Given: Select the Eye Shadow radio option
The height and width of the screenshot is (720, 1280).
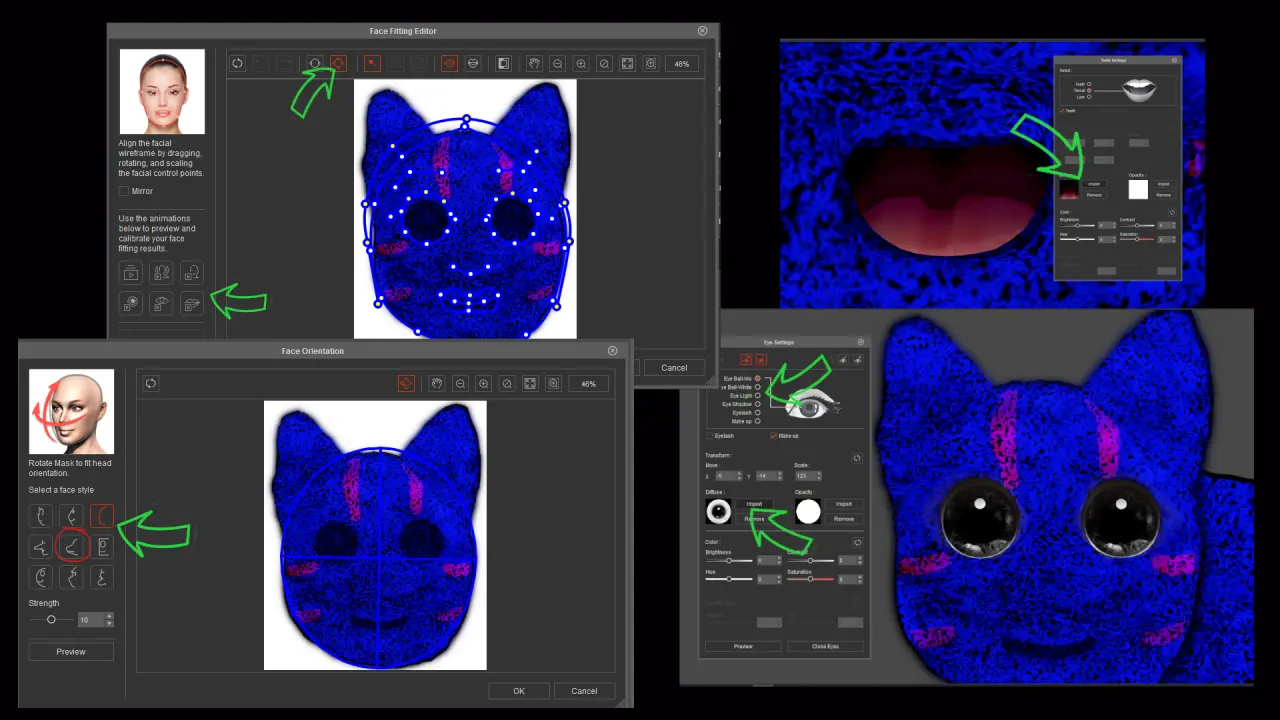Looking at the screenshot, I should [758, 404].
